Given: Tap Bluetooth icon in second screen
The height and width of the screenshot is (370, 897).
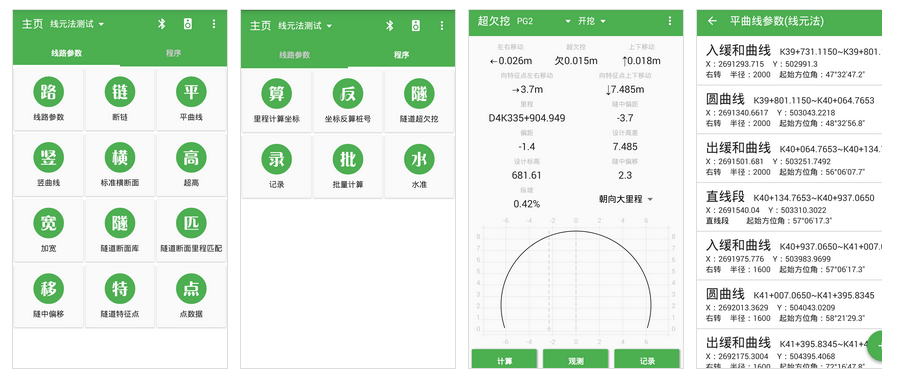Looking at the screenshot, I should (x=390, y=26).
